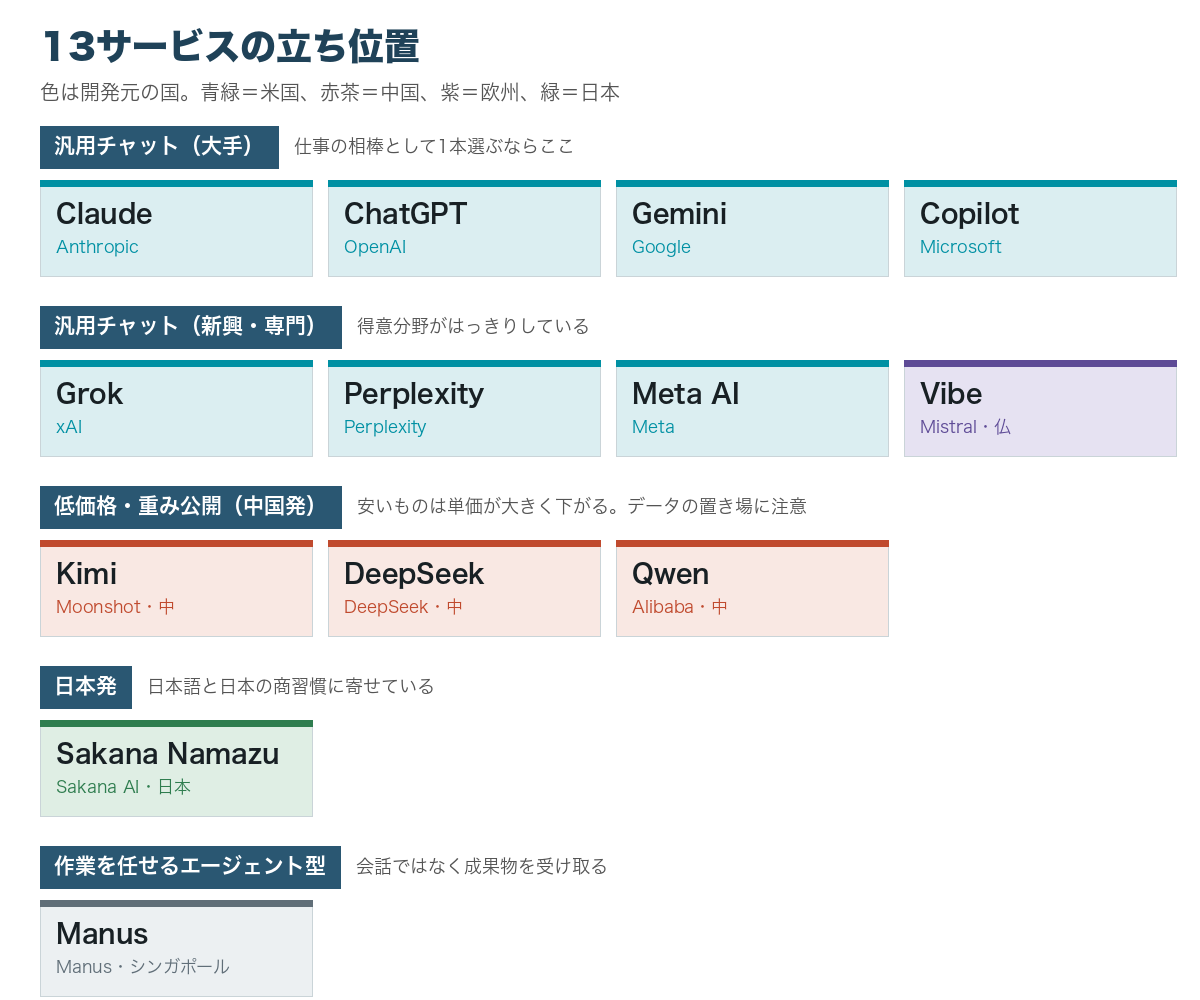Open the Kimi card by Moonshot
Image resolution: width=1200 pixels, height=1000 pixels.
(x=176, y=588)
